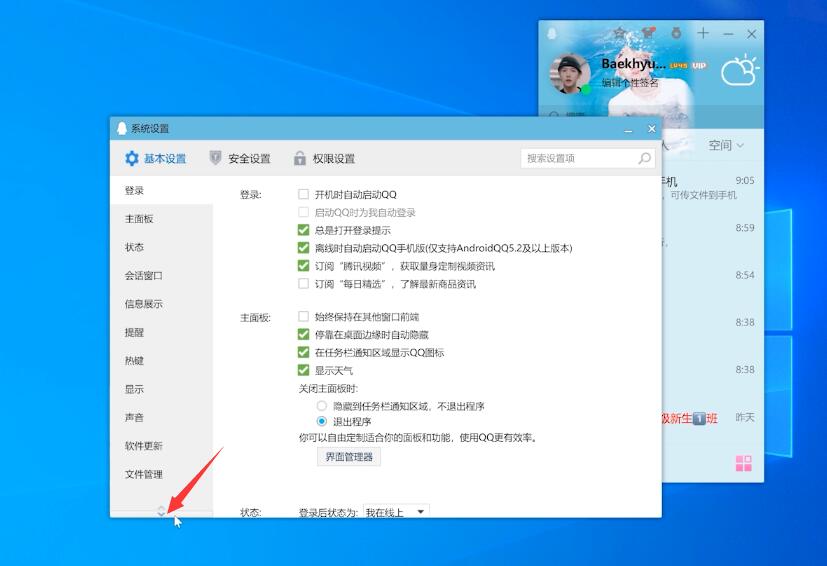
Task: Click the 编辑个性签名 signature text
Action: coord(630,83)
